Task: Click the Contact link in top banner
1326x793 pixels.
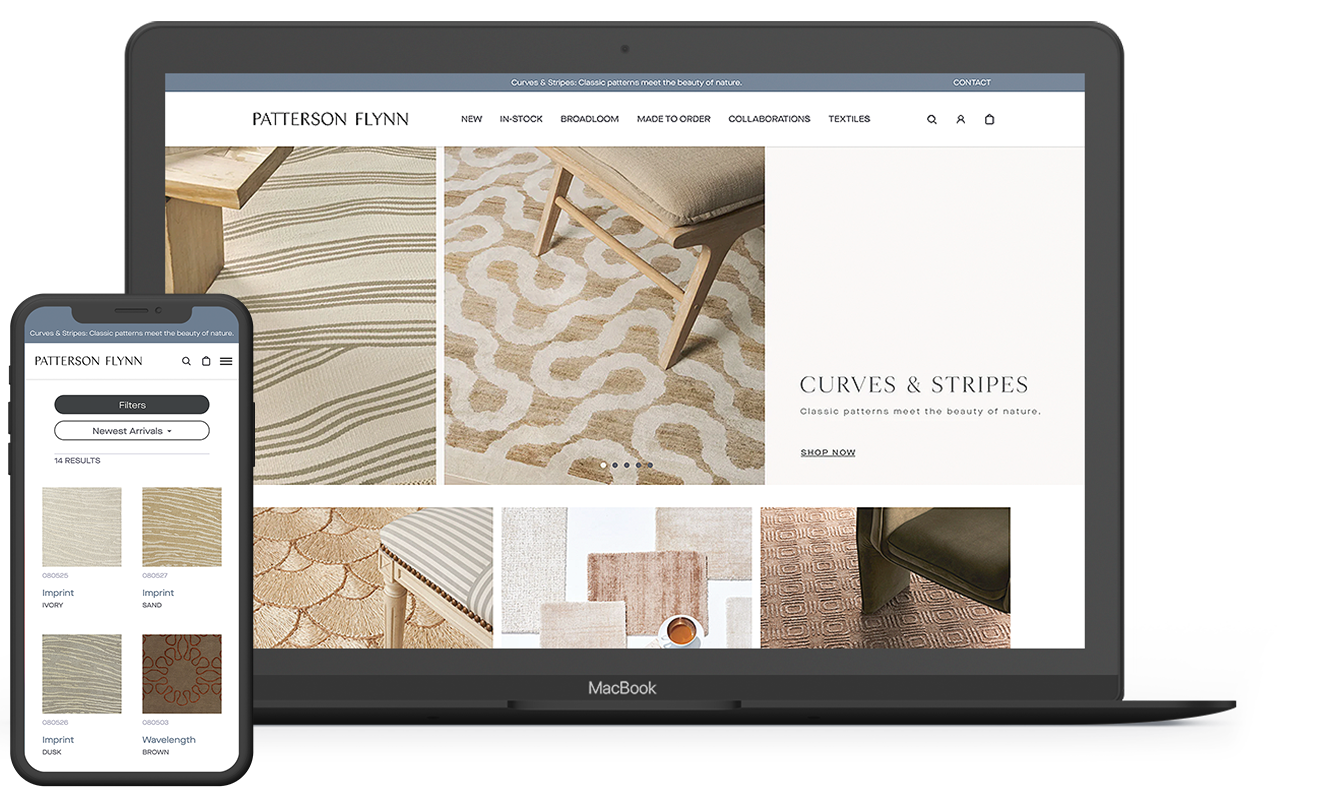Action: point(971,83)
